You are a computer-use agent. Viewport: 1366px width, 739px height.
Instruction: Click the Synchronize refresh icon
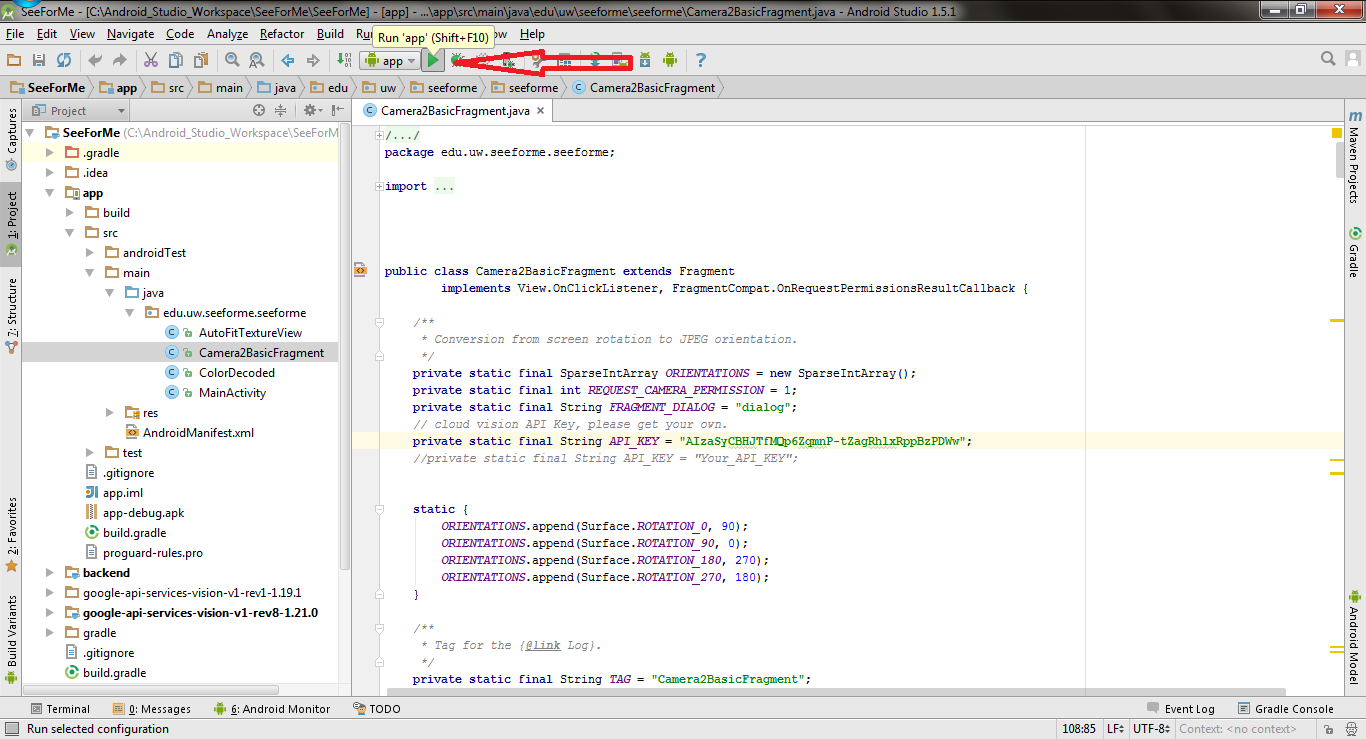pos(64,61)
